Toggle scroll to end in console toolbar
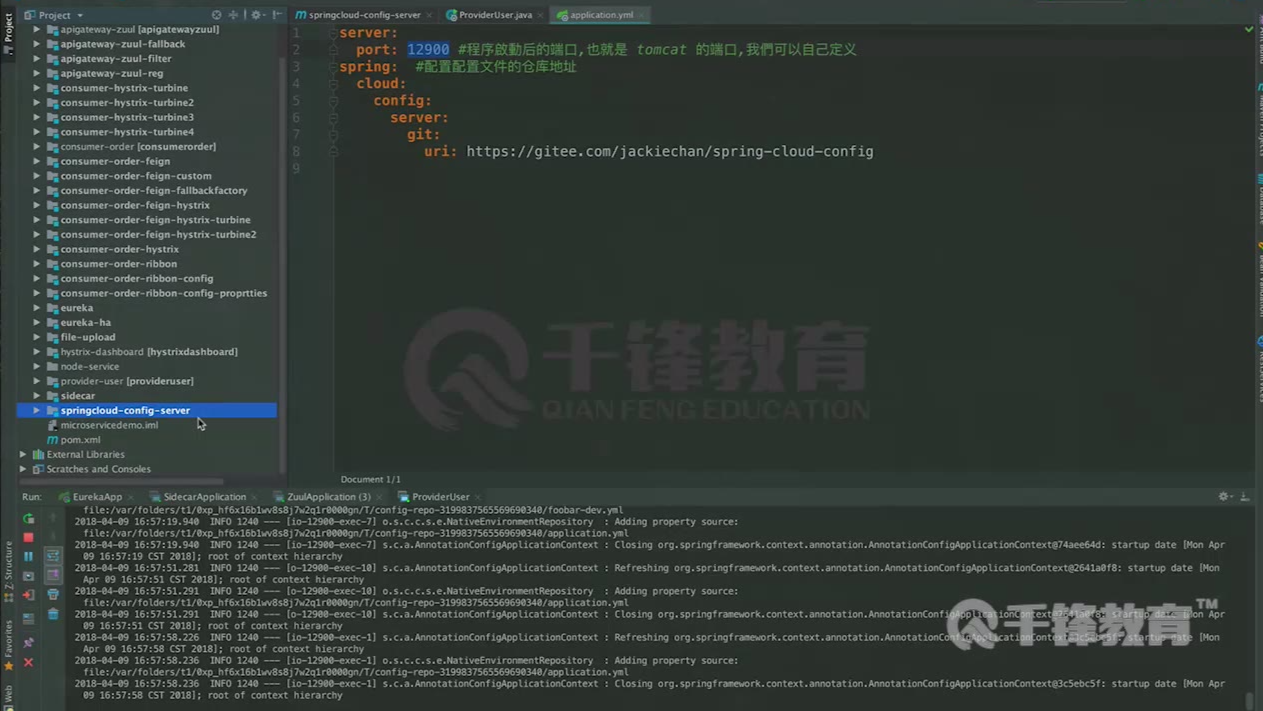 point(53,575)
